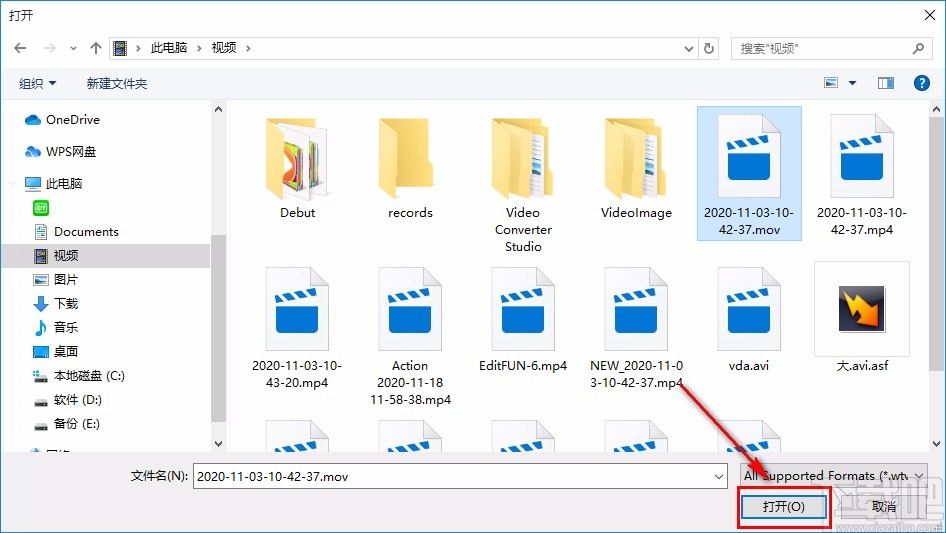
Task: Select 软件 (D:) drive
Action: (67, 400)
